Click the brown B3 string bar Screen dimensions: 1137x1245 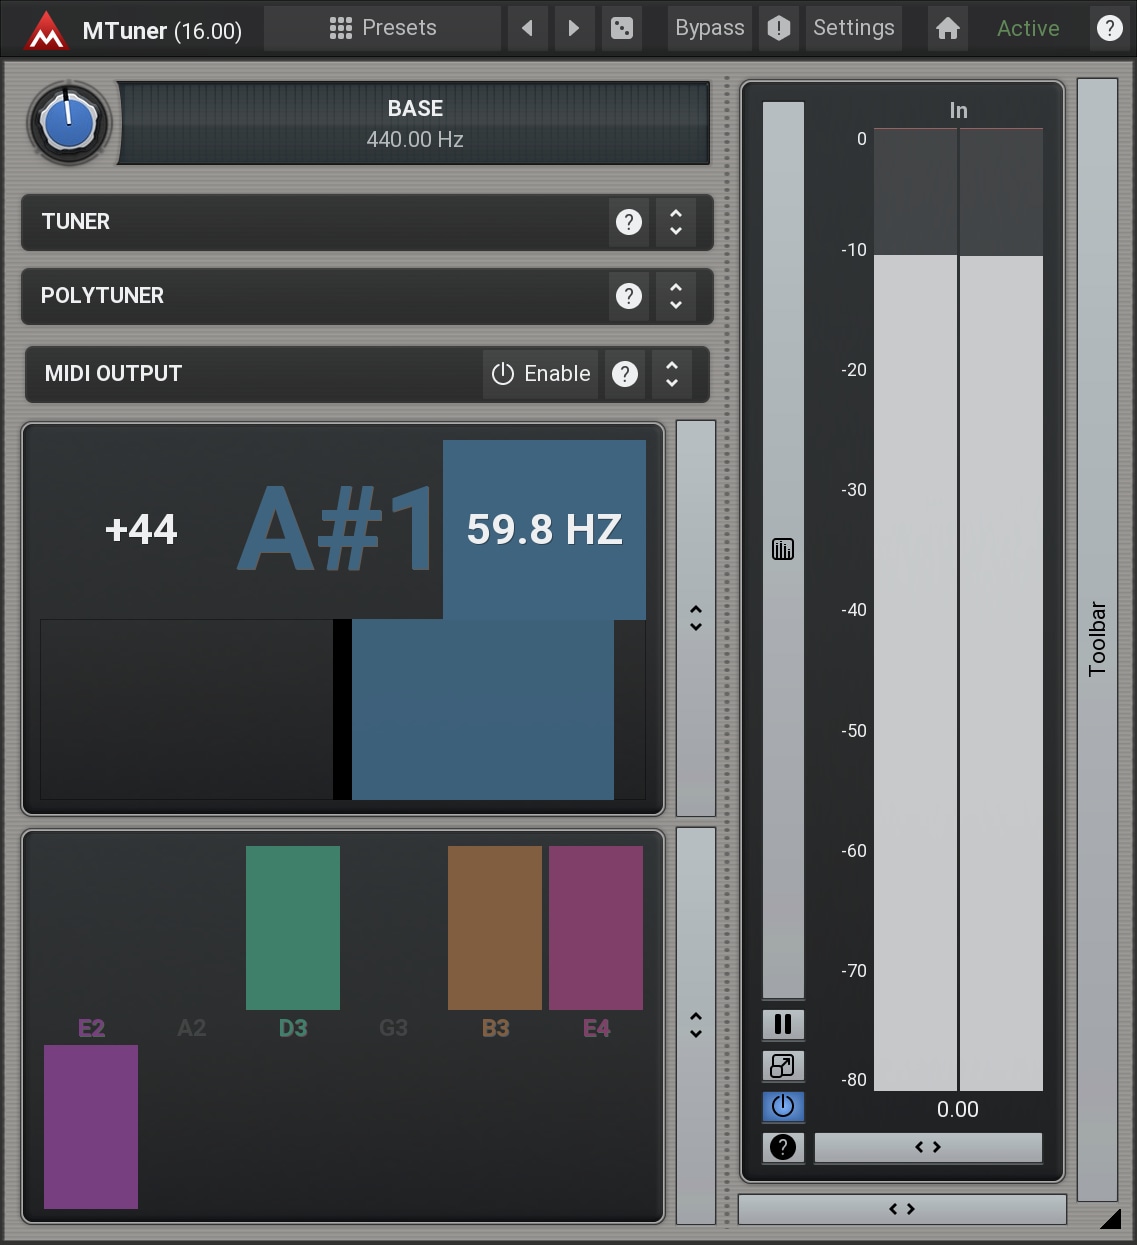coord(495,928)
